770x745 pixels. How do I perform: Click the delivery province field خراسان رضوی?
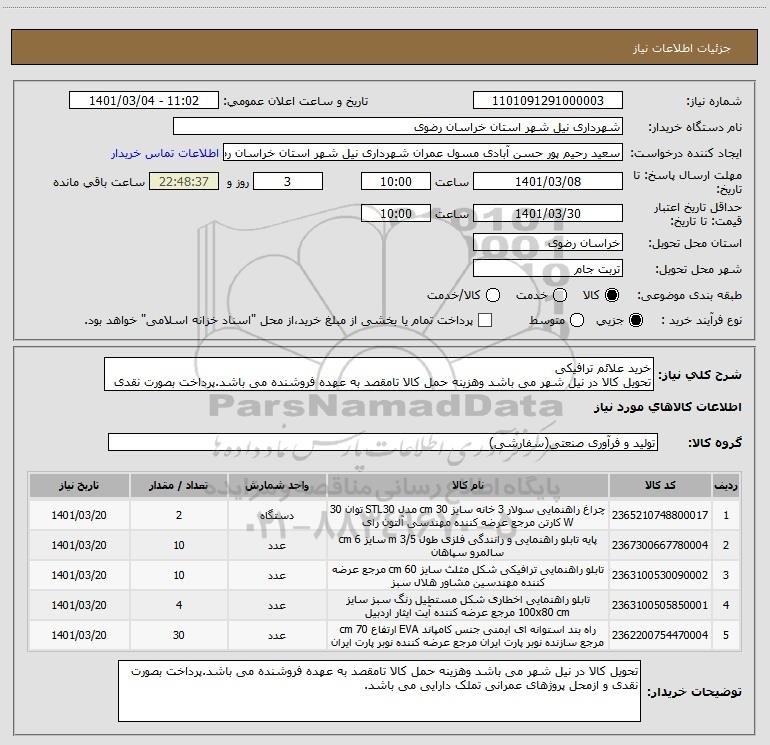tap(548, 242)
